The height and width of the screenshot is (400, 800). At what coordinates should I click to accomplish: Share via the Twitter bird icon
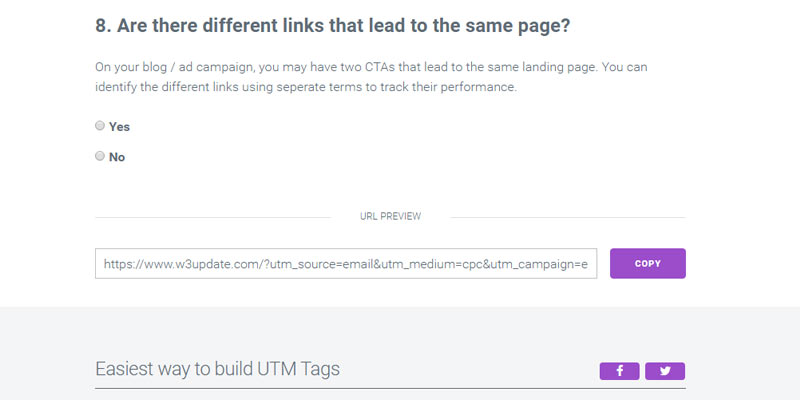pyautogui.click(x=665, y=371)
